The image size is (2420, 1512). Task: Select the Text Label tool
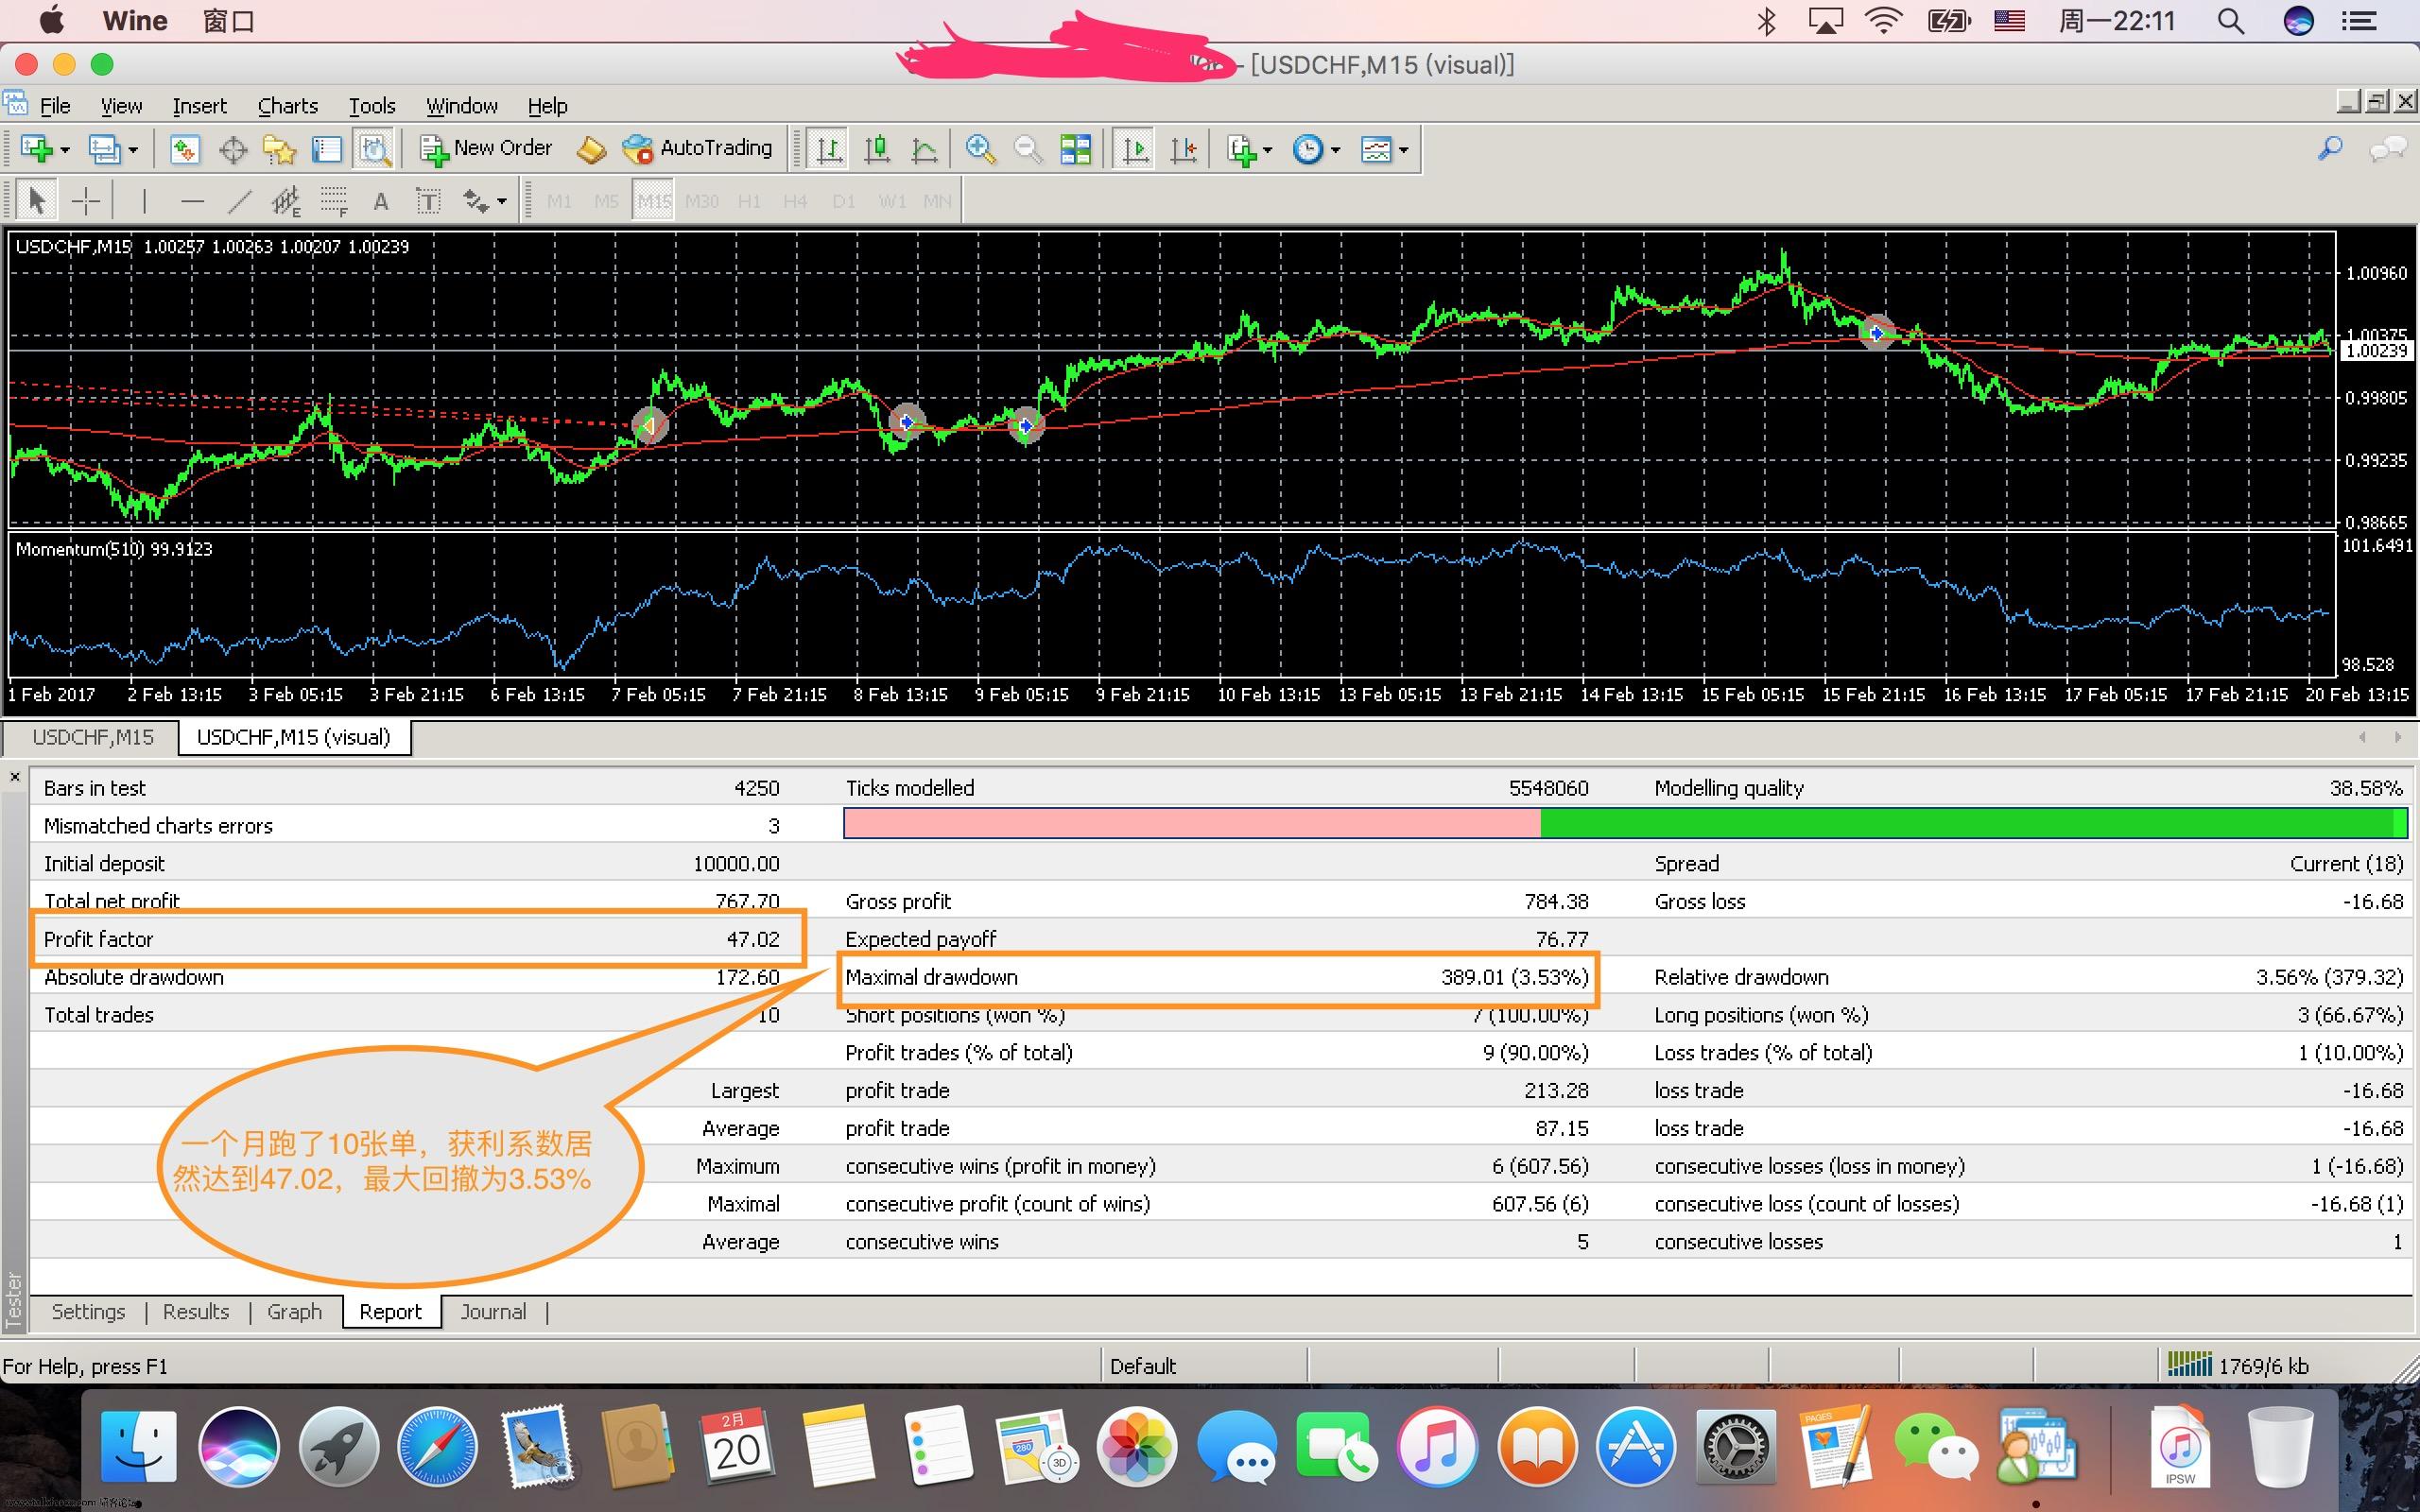click(x=428, y=201)
